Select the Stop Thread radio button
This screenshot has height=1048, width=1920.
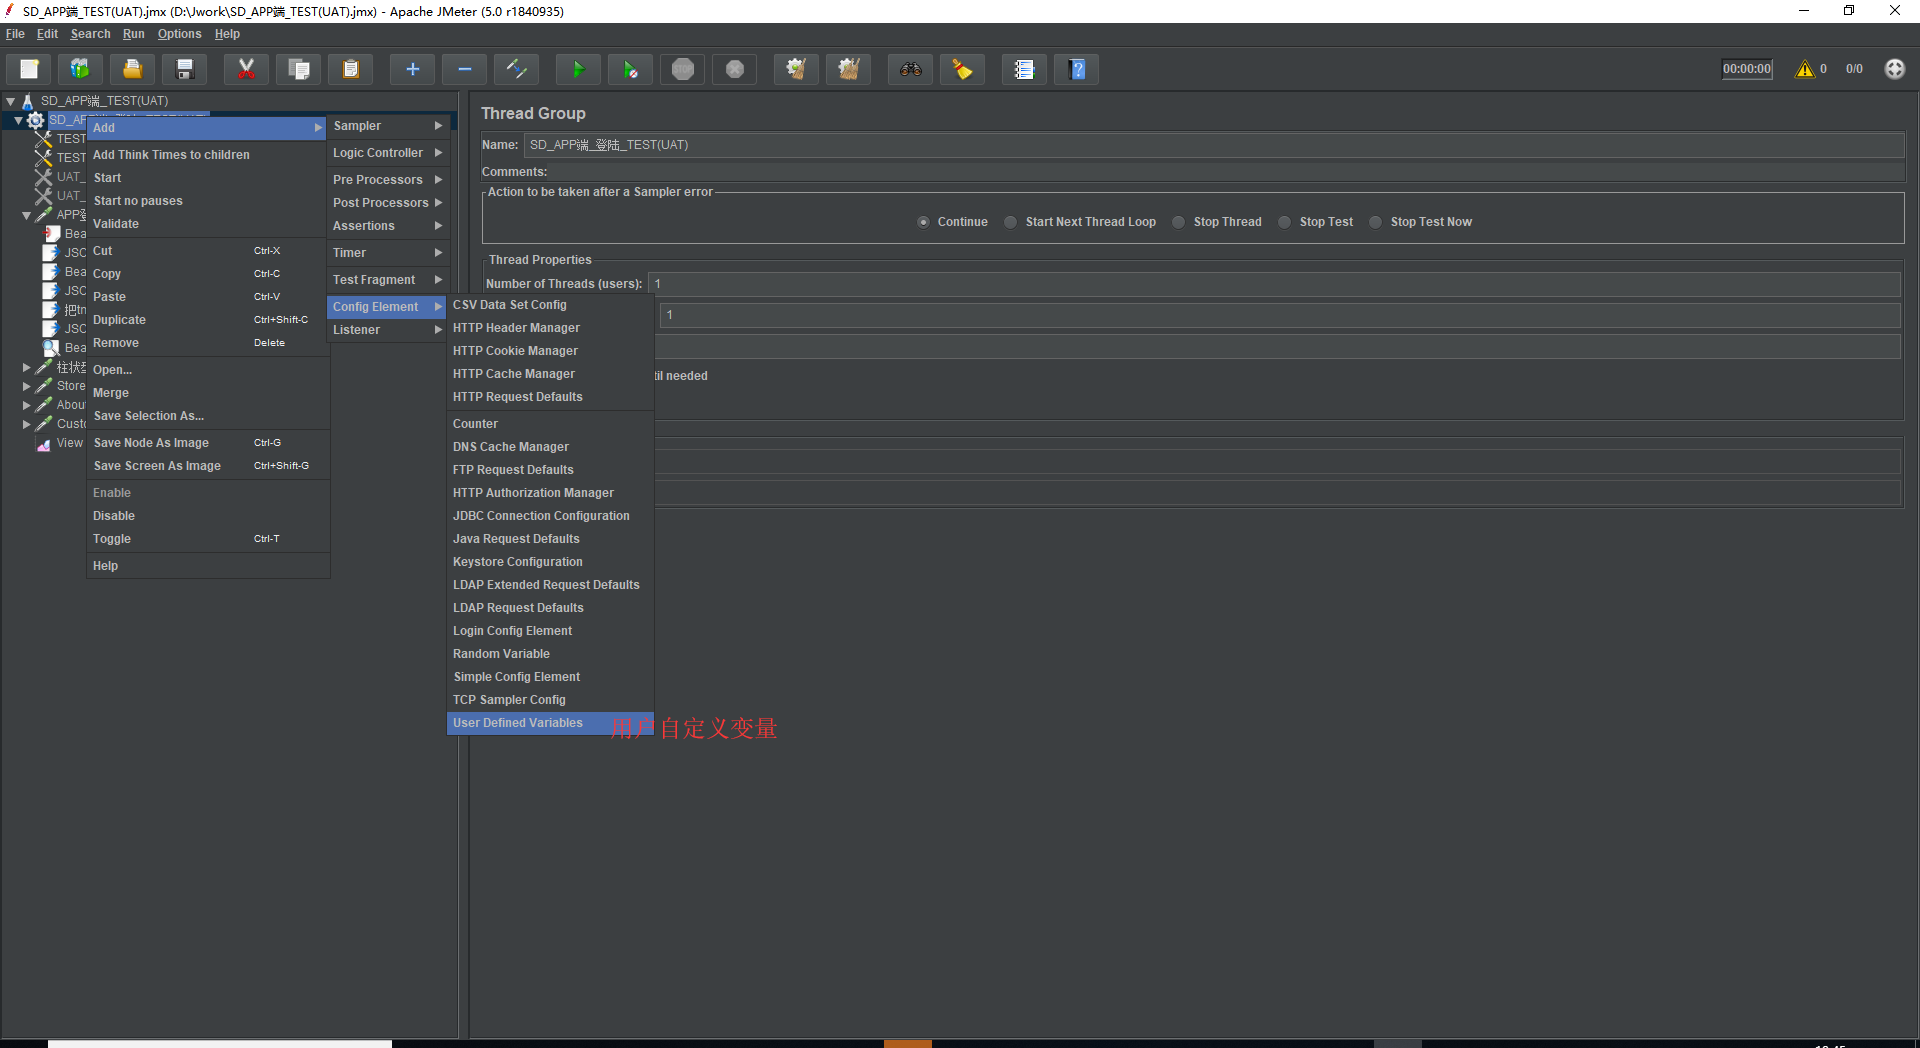1179,222
